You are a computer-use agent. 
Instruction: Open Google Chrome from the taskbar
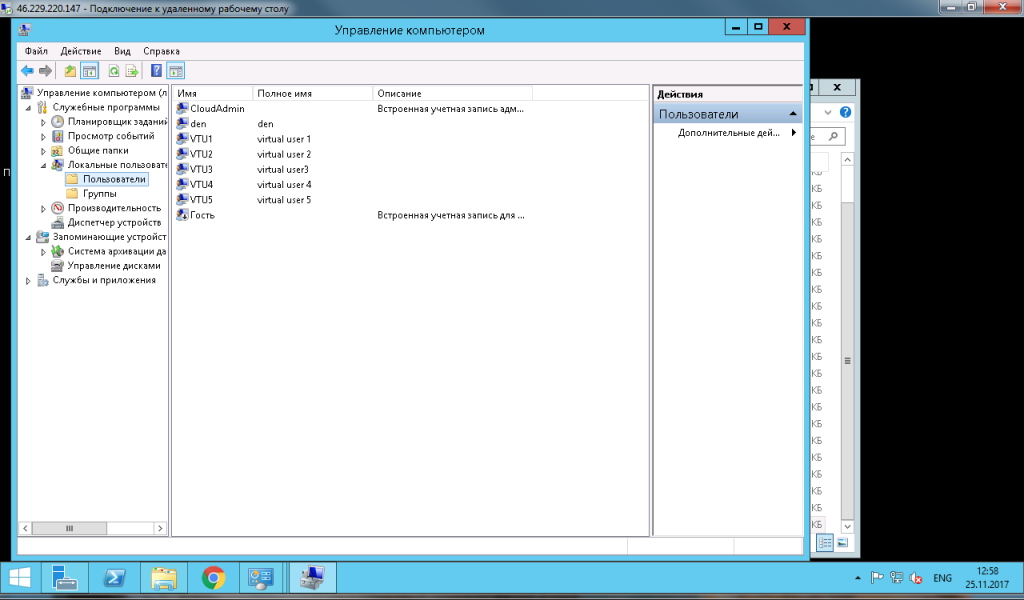click(213, 578)
